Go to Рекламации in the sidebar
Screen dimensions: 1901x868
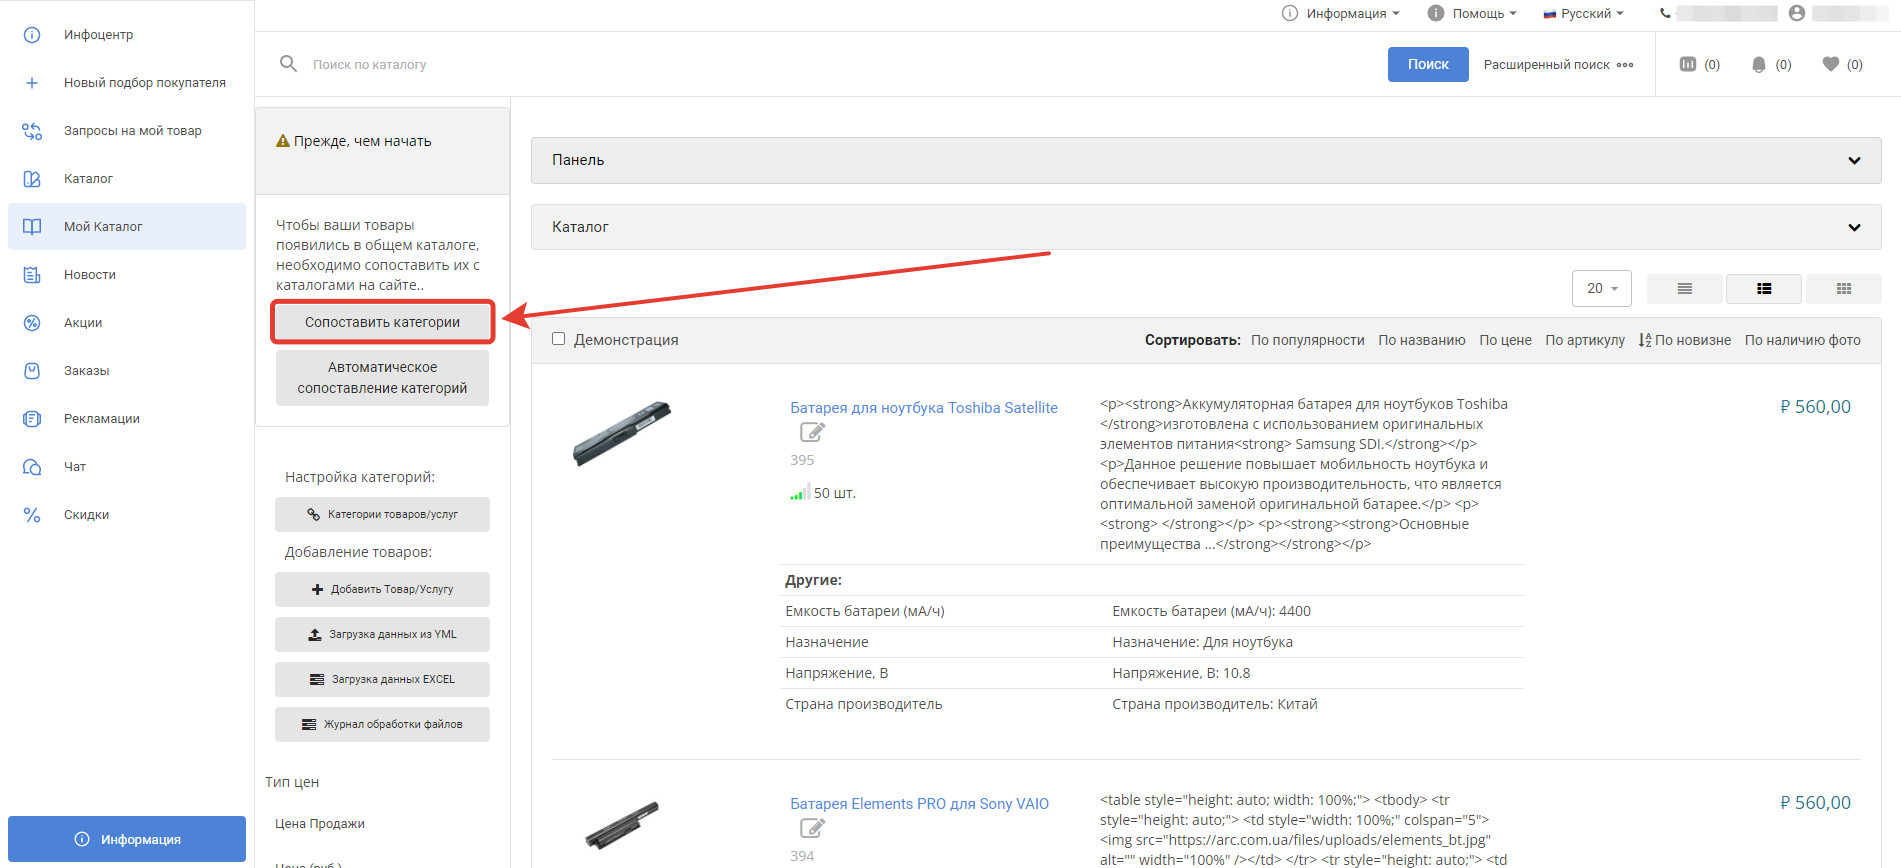tap(101, 419)
